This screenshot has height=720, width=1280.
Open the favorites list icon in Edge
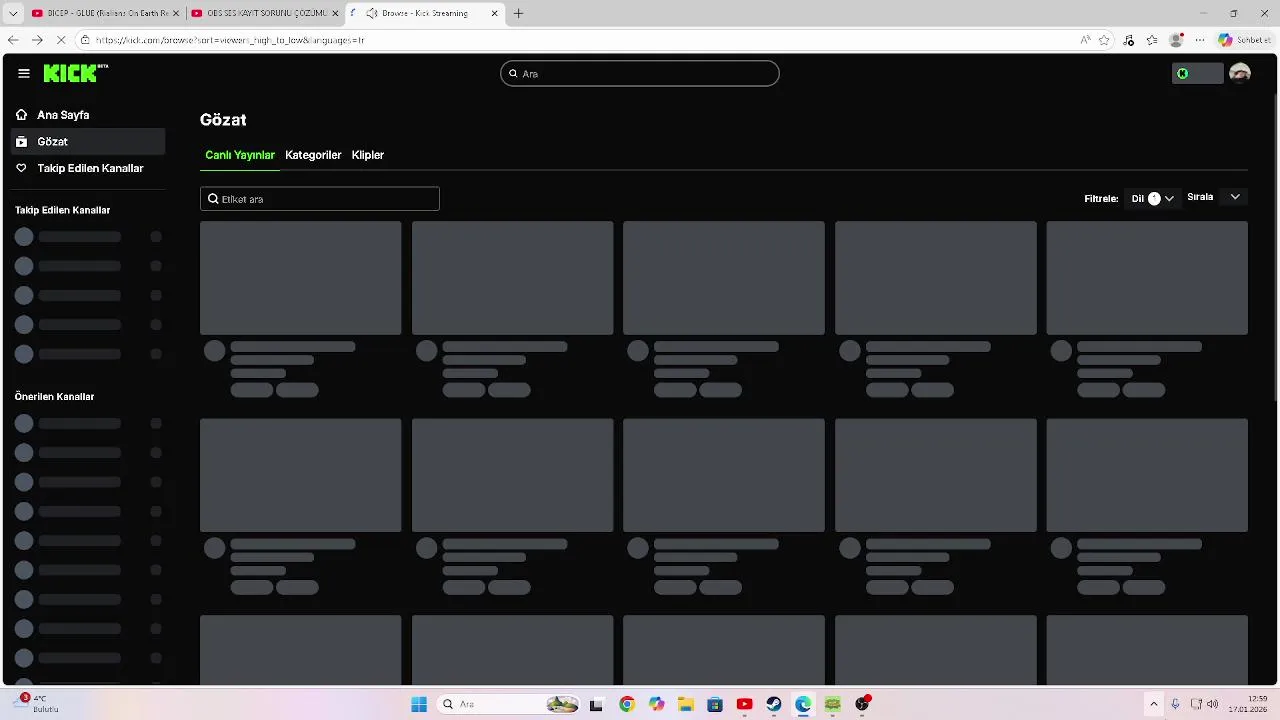tap(1152, 40)
